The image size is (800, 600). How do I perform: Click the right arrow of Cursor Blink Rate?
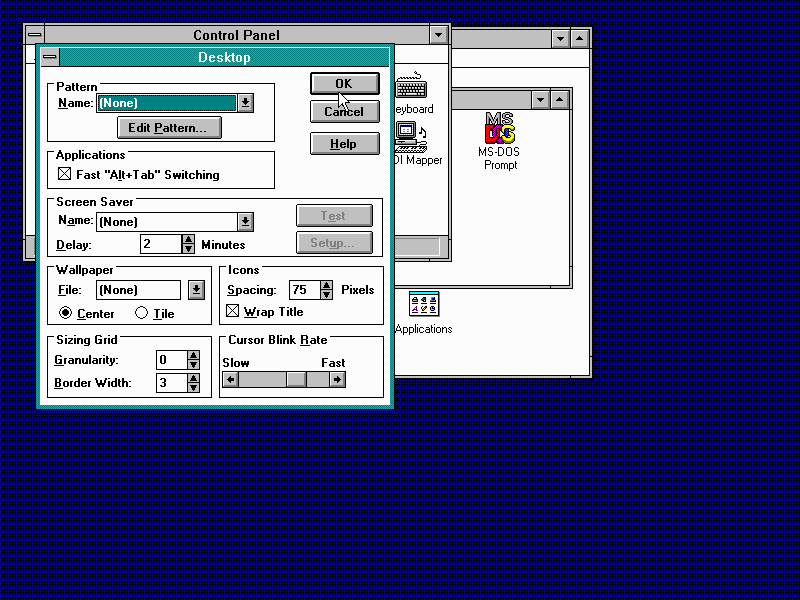337,379
